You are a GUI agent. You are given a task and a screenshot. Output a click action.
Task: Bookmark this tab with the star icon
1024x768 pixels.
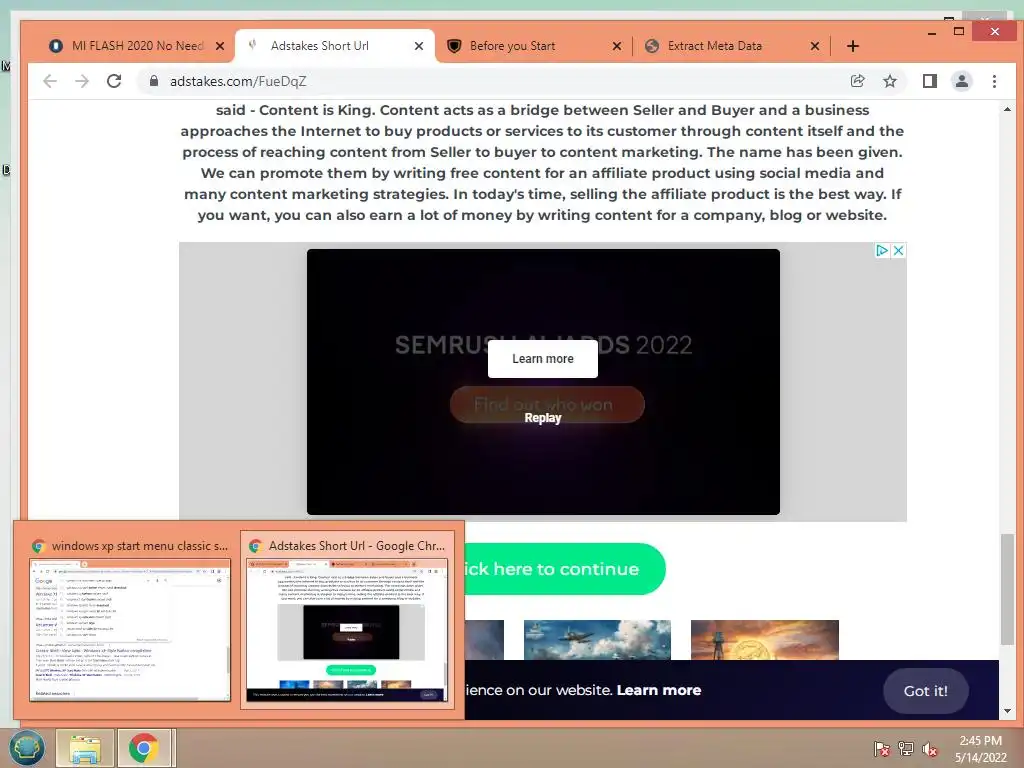tap(889, 81)
